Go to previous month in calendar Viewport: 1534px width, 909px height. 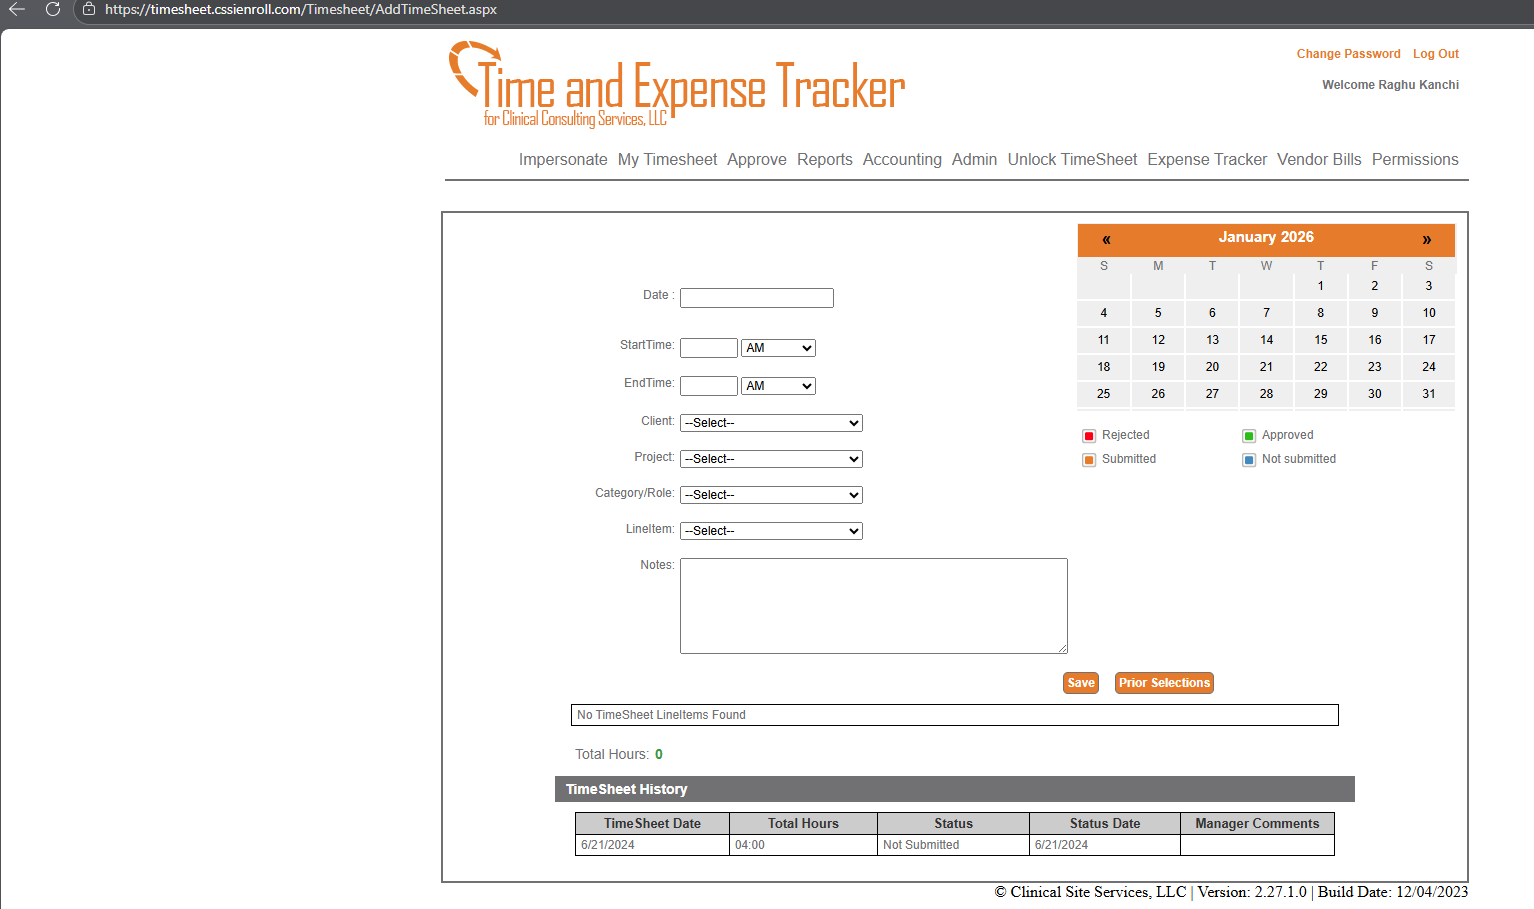tap(1106, 239)
